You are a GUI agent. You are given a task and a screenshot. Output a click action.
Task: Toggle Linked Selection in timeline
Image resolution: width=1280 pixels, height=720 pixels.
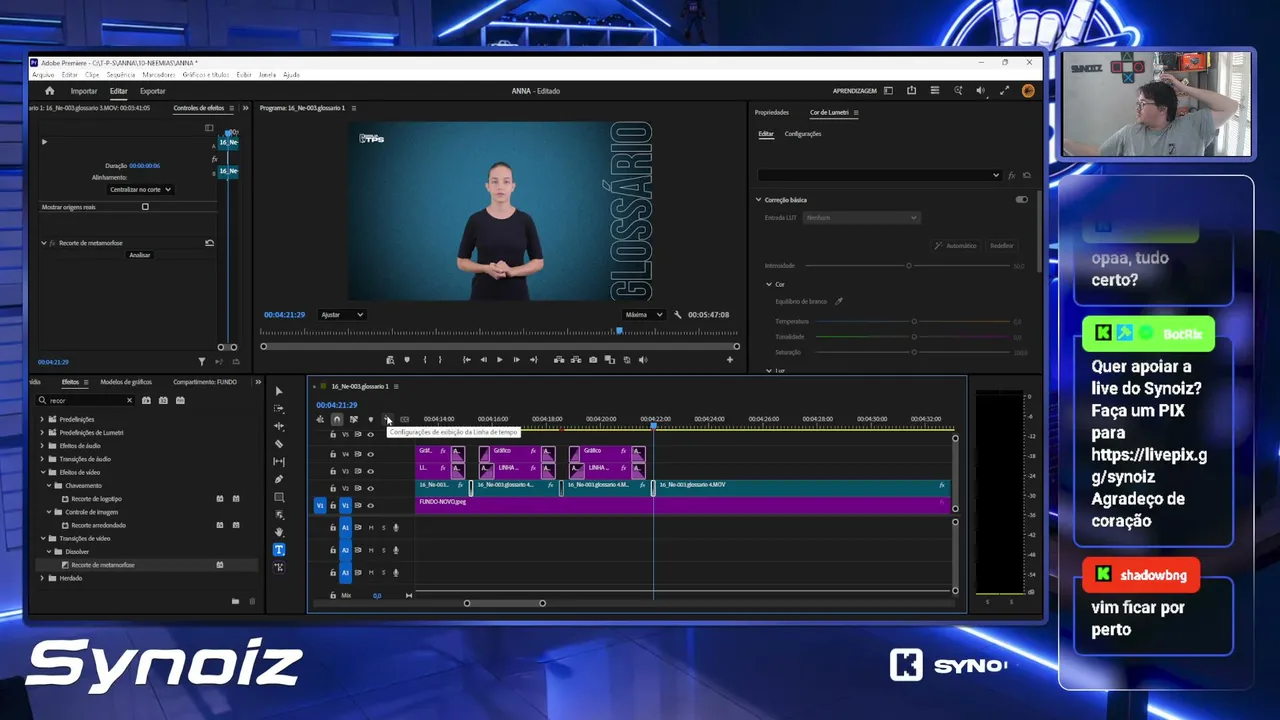pos(353,419)
